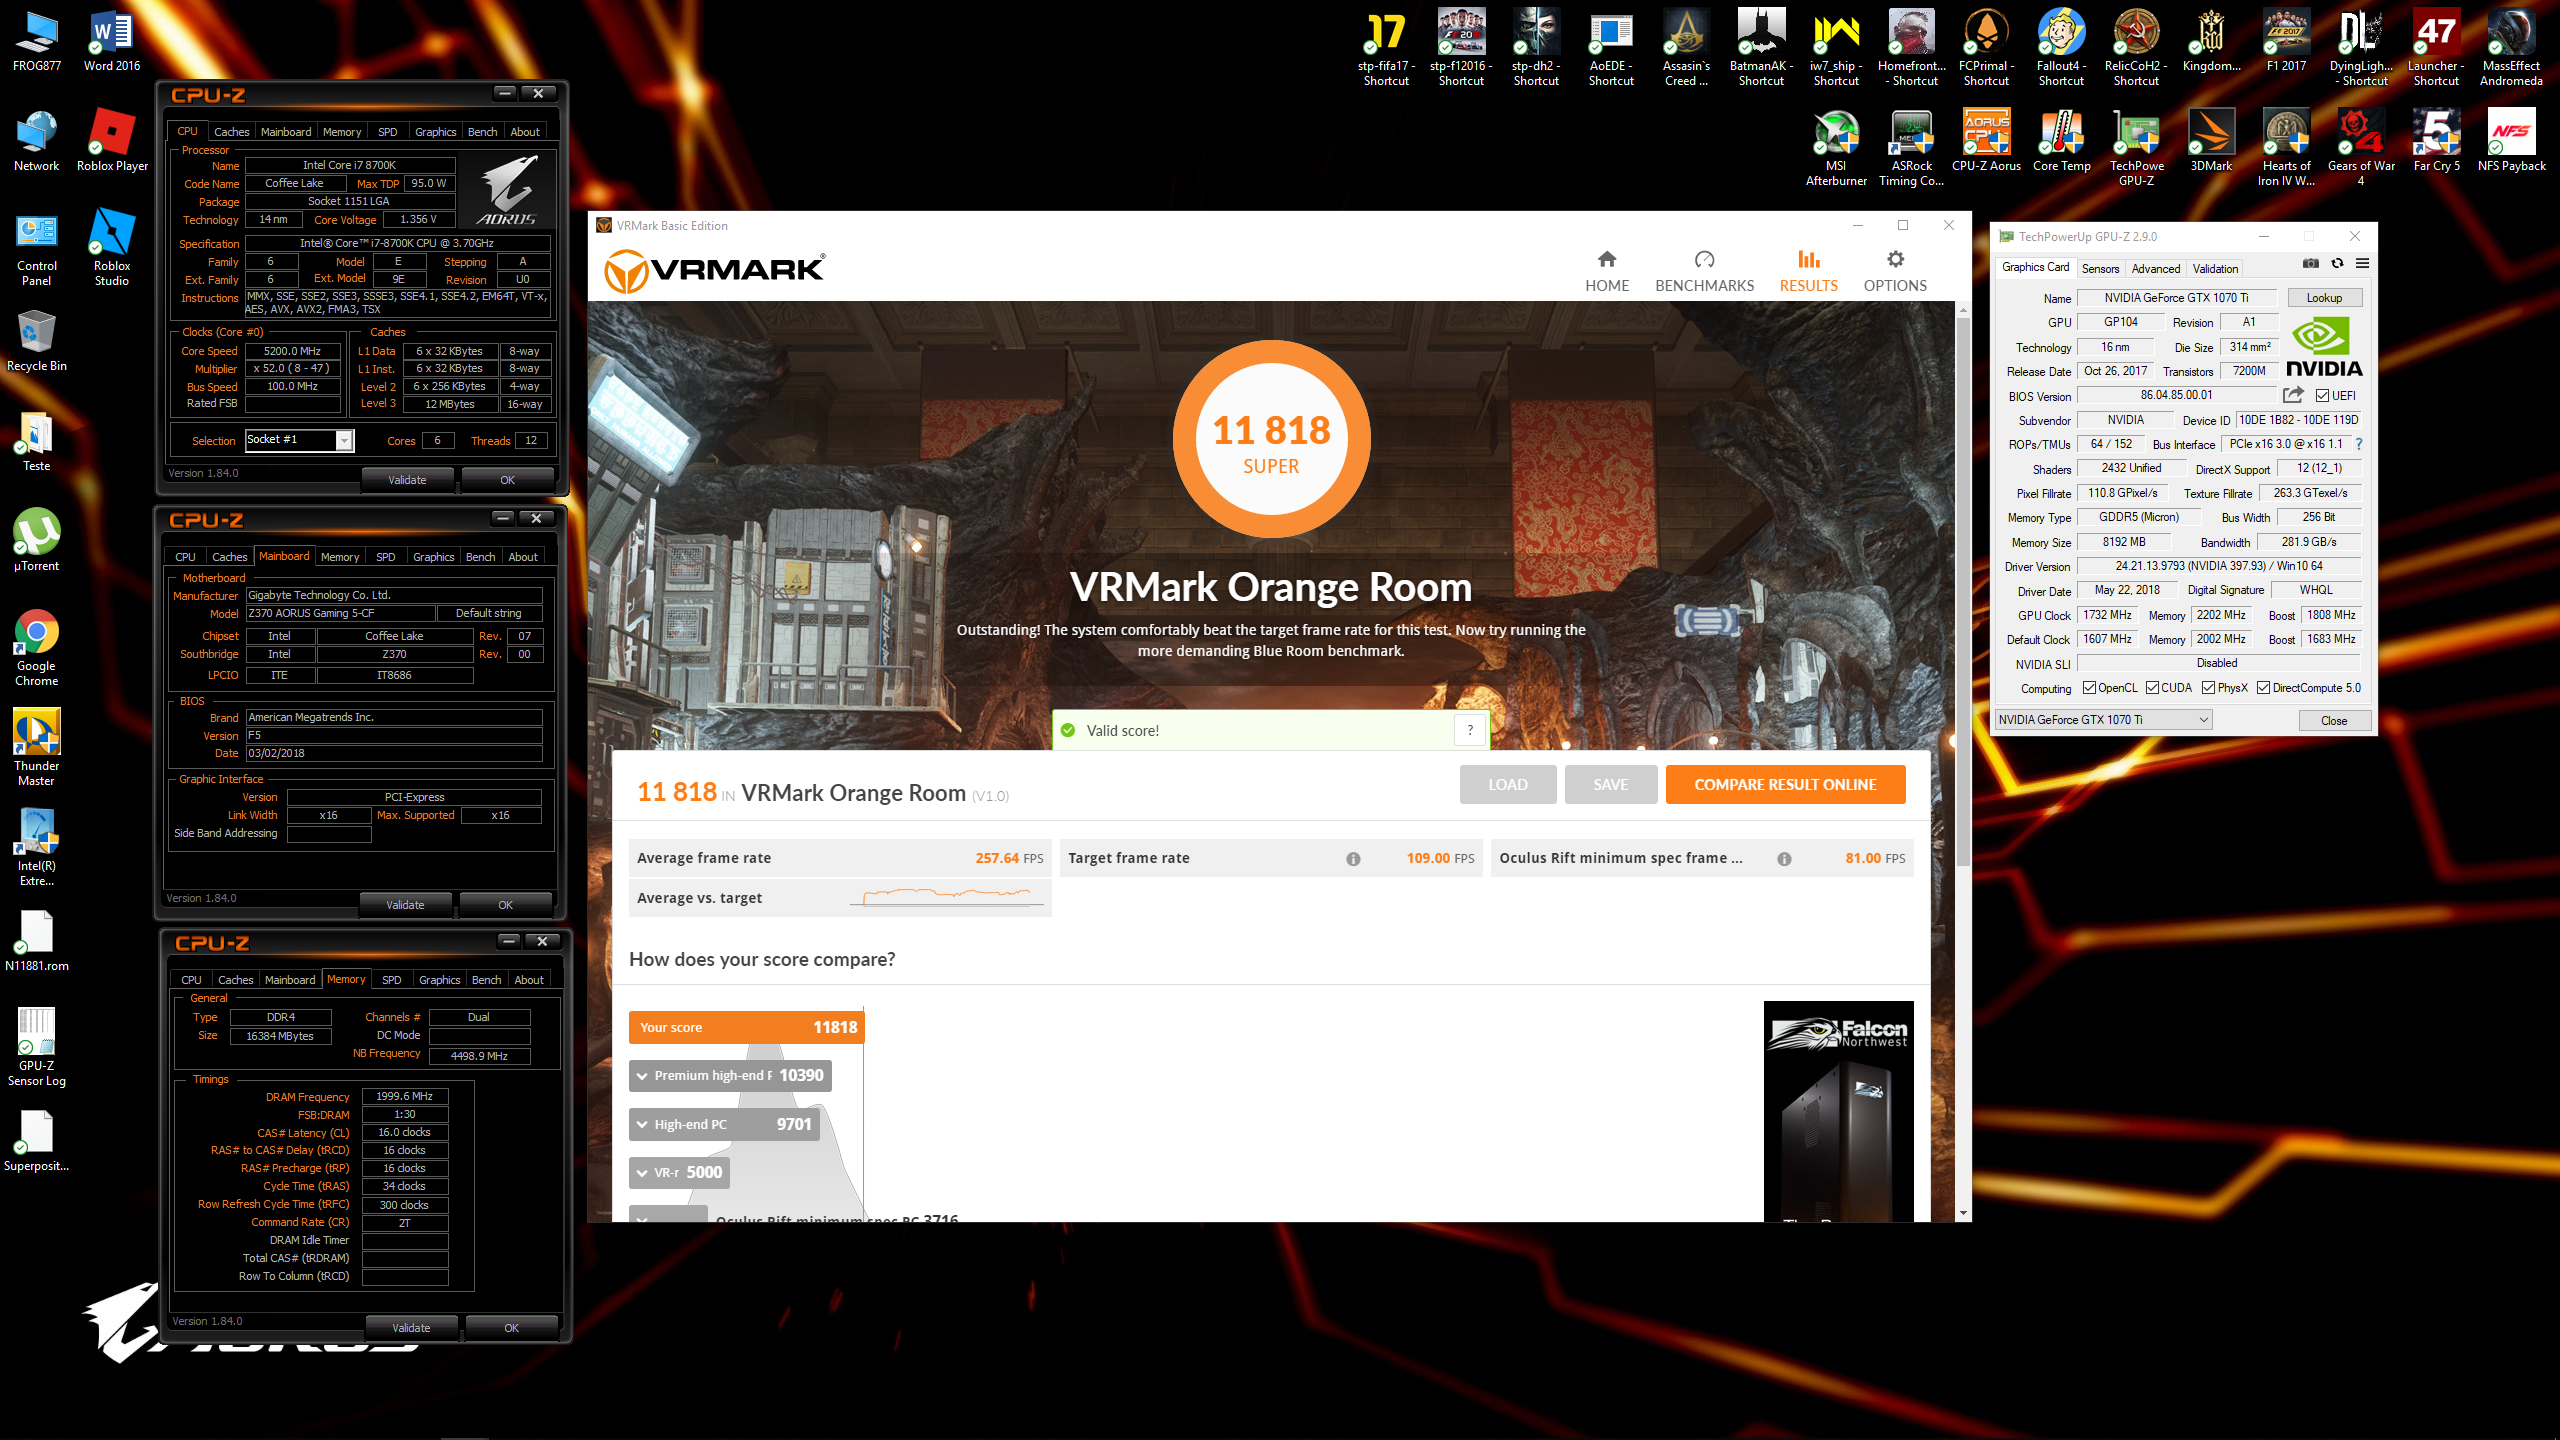This screenshot has width=2560, height=1440.
Task: Open Core Temp desktop icon
Action: point(2061,140)
